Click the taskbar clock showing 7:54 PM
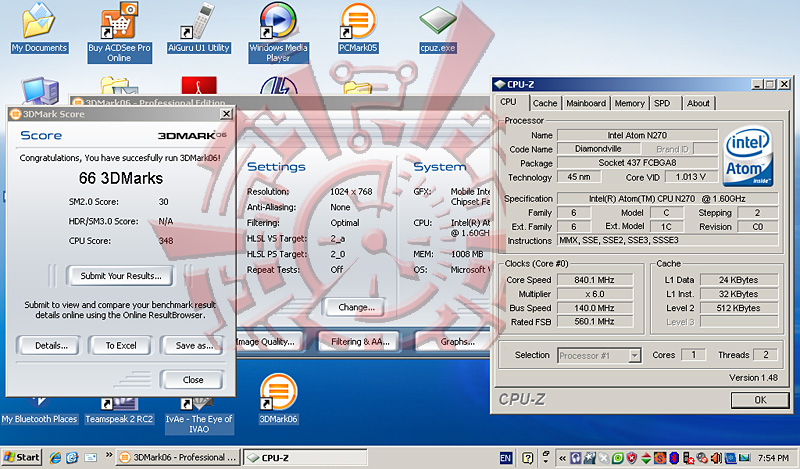Image resolution: width=800 pixels, height=469 pixels. click(x=773, y=458)
